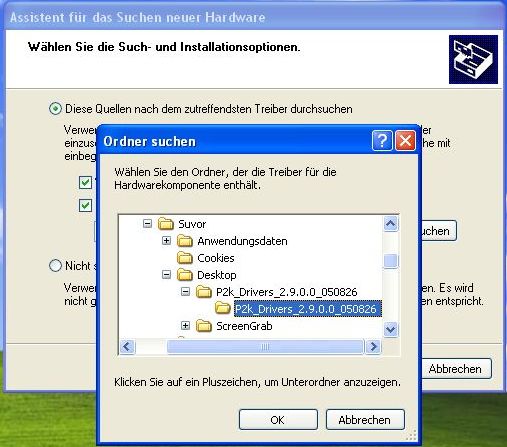Viewport: 507px width, 447px height.
Task: Select the Anwendungsdaten folder icon
Action: pyautogui.click(x=185, y=241)
